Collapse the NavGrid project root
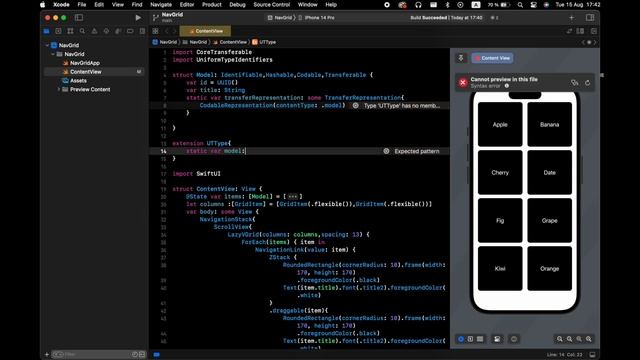The height and width of the screenshot is (360, 640). [47, 45]
